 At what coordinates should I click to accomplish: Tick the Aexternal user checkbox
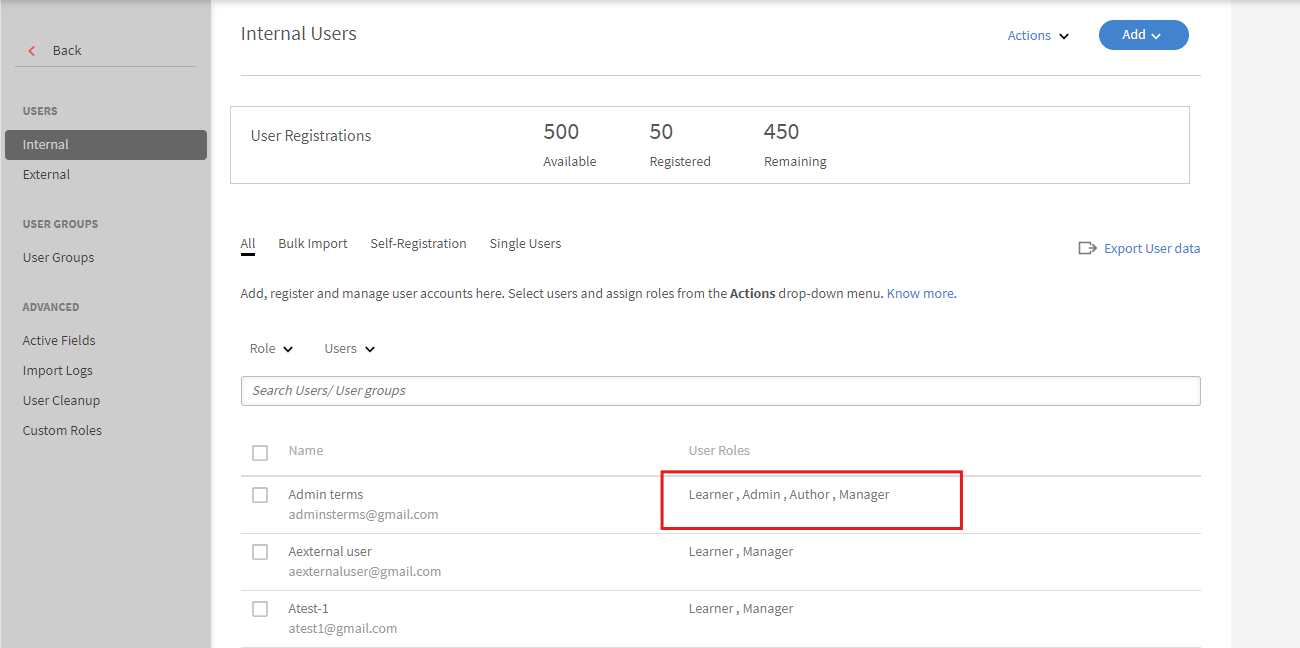tap(260, 552)
